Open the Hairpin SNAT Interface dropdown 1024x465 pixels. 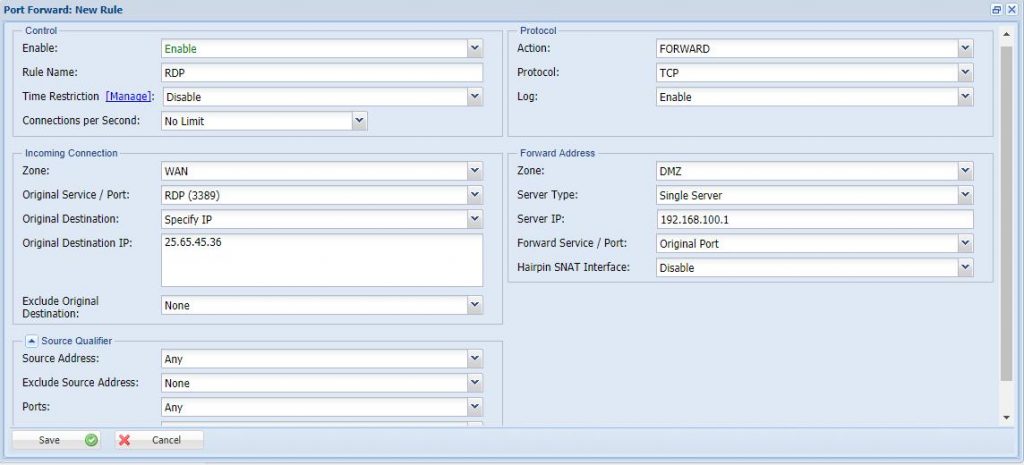click(964, 268)
